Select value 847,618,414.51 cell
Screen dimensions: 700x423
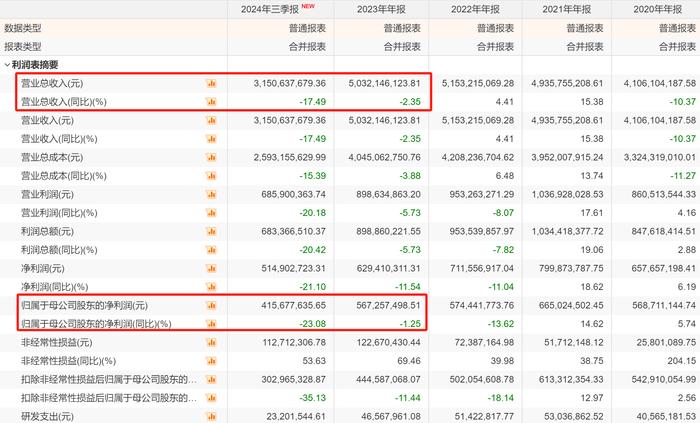pyautogui.click(x=664, y=232)
